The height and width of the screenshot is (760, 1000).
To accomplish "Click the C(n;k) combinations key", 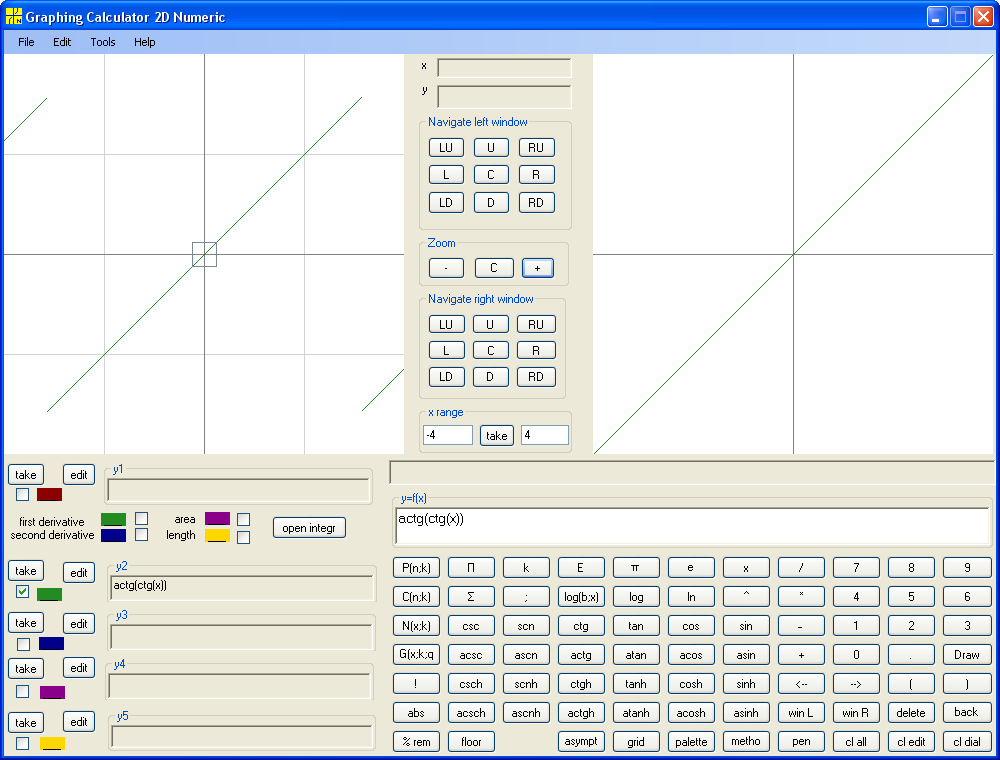I will point(416,597).
